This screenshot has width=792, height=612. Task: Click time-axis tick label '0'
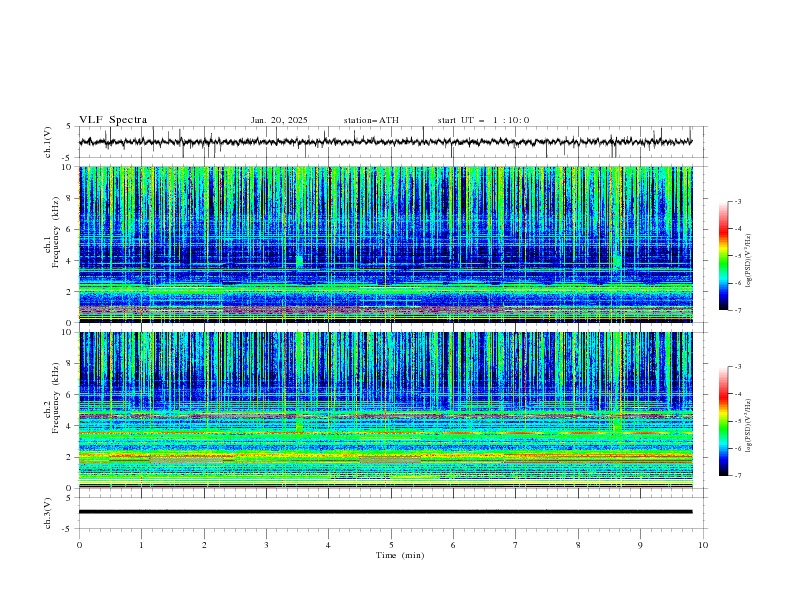coord(79,545)
